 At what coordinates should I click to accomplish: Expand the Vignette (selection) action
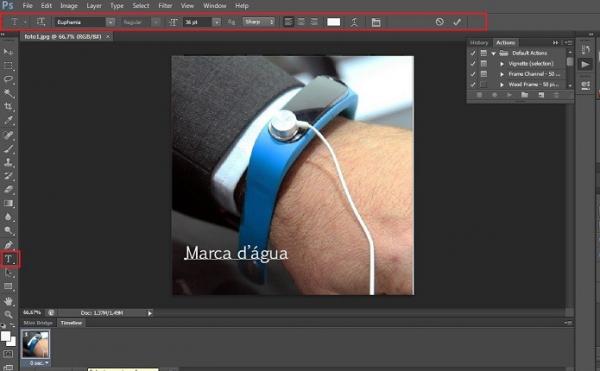point(502,64)
